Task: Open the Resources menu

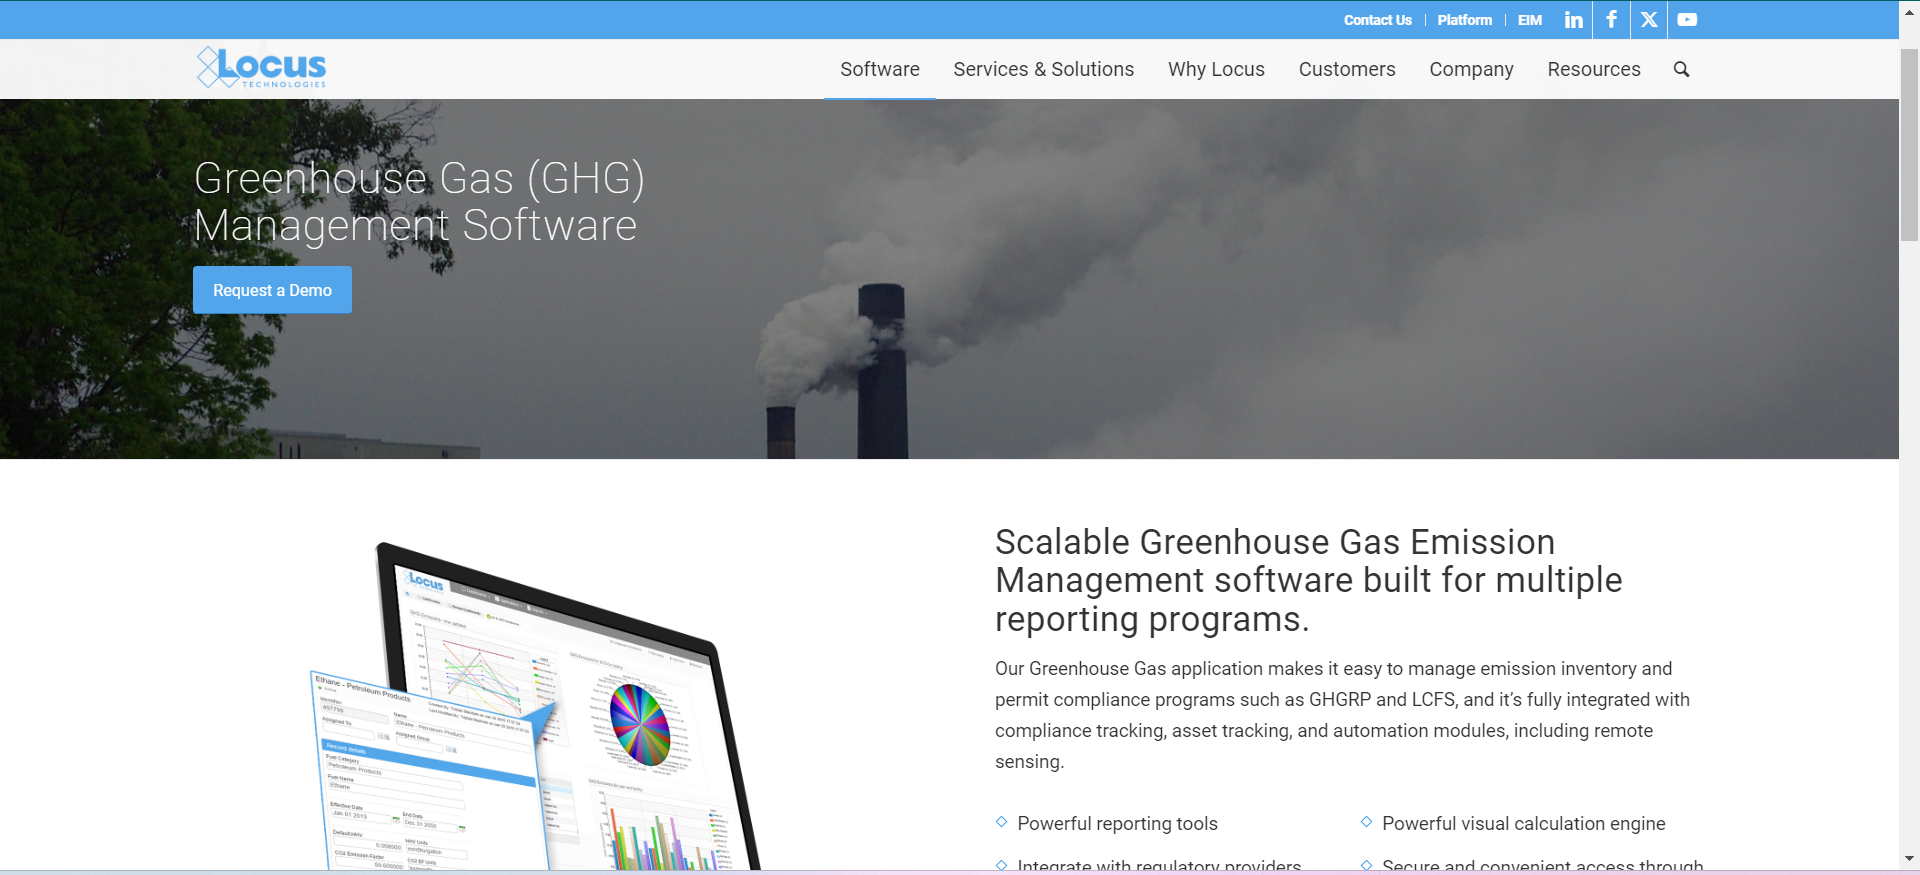Action: tap(1594, 69)
